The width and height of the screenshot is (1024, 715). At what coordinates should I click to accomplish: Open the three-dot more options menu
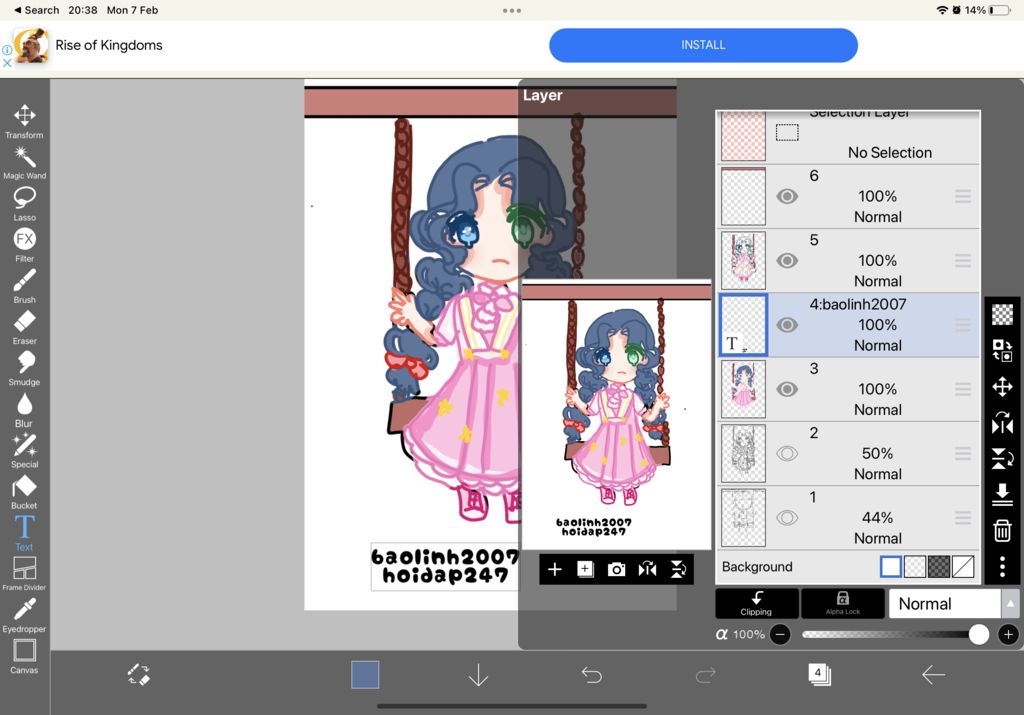[x=1002, y=566]
